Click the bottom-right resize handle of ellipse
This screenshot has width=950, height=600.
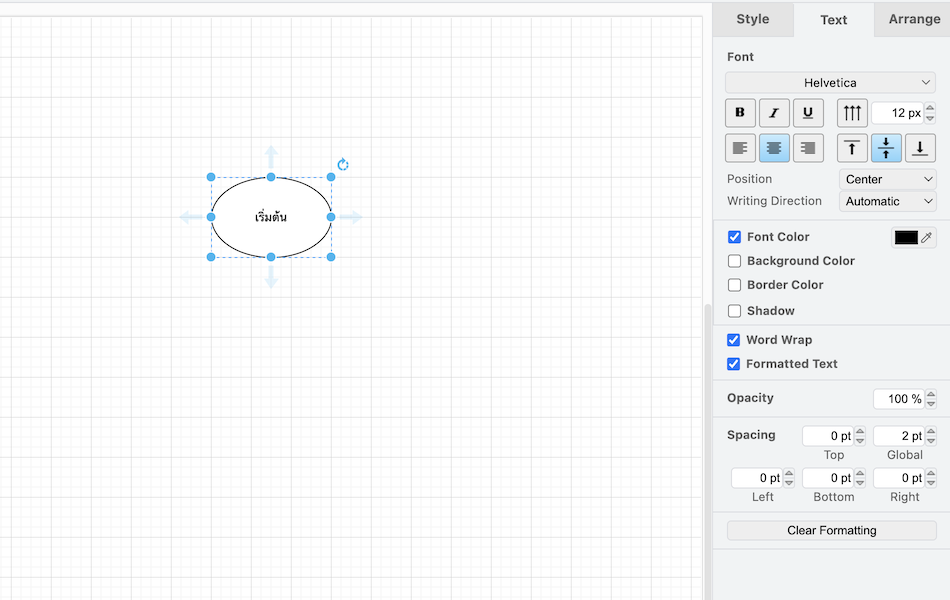tap(331, 257)
